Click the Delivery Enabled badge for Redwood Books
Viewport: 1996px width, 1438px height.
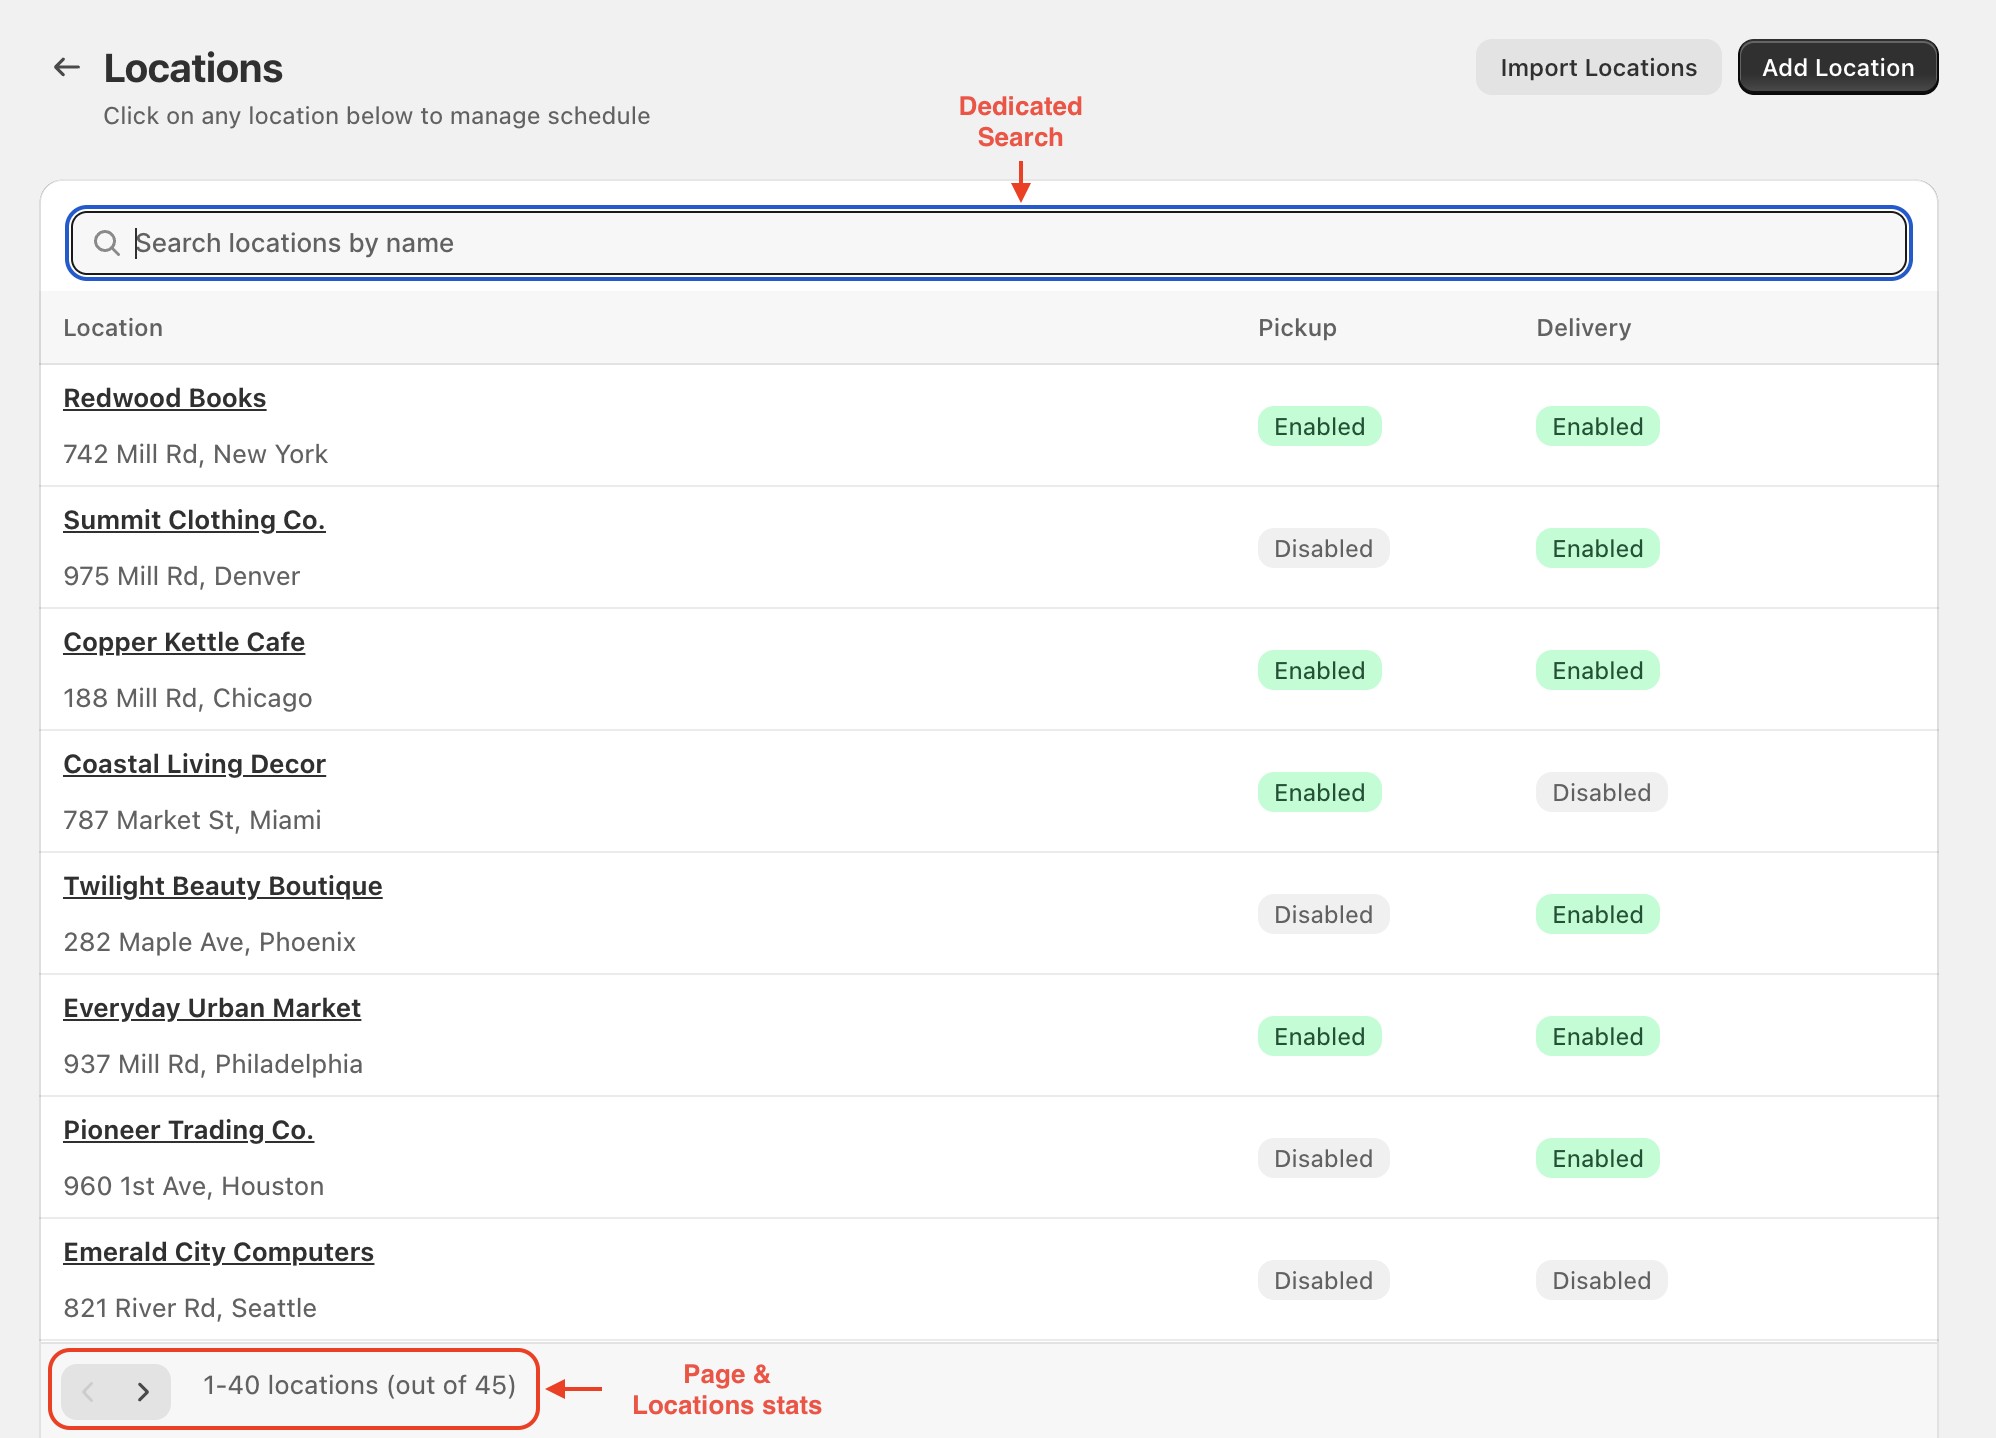coord(1598,427)
